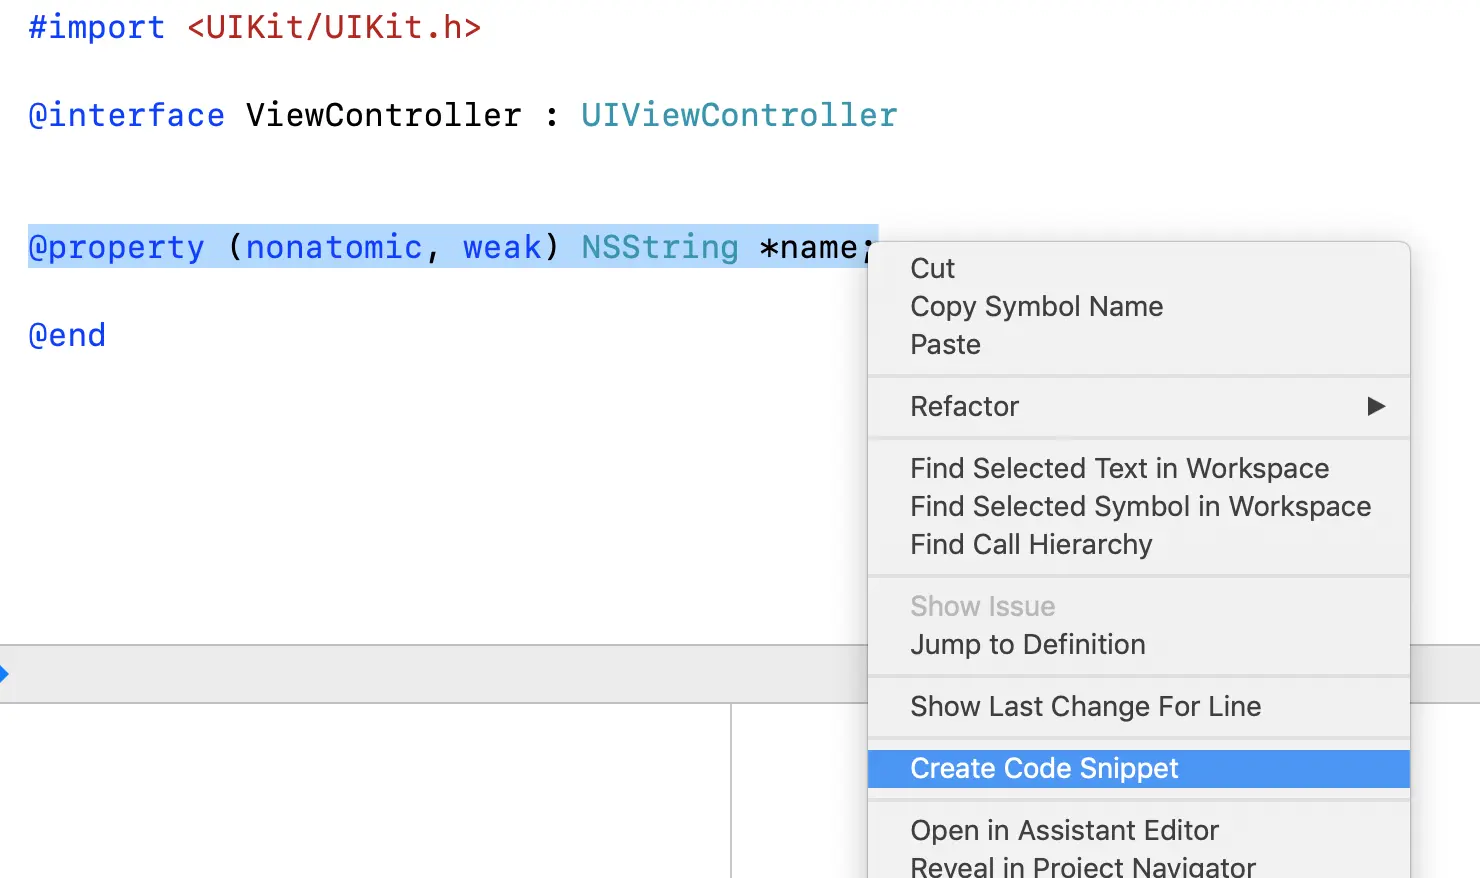Select Jump to Definition
This screenshot has width=1480, height=878.
coord(1027,644)
